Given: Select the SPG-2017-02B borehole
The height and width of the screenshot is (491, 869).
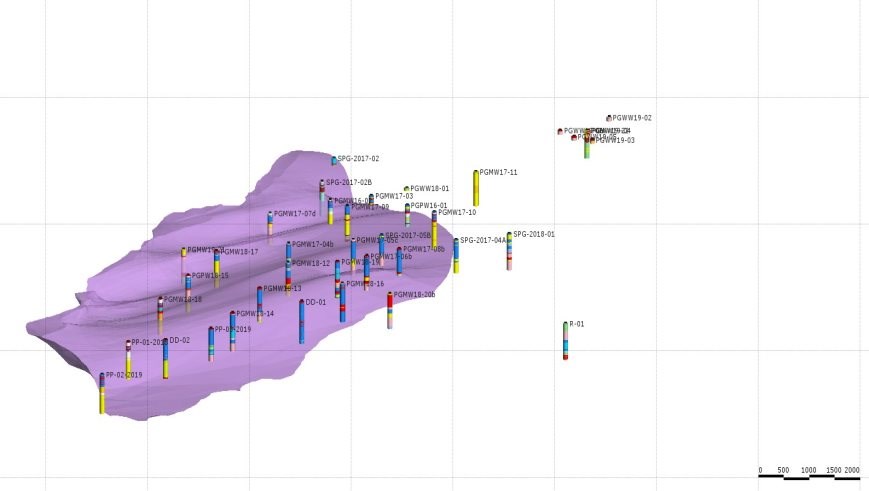Looking at the screenshot, I should coord(322,190).
